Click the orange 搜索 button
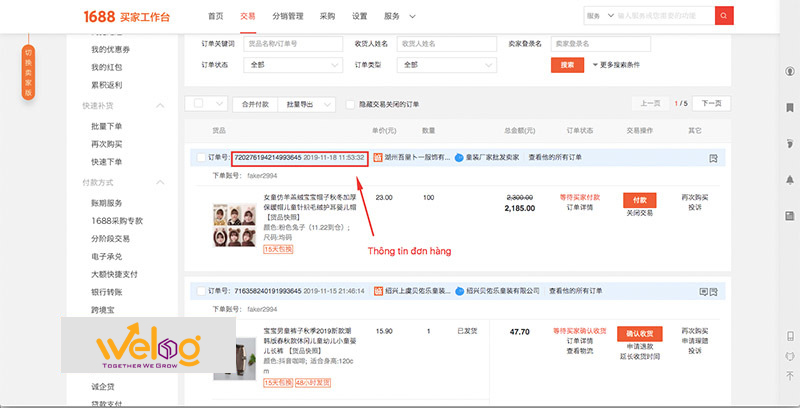The width and height of the screenshot is (800, 408). pos(567,65)
